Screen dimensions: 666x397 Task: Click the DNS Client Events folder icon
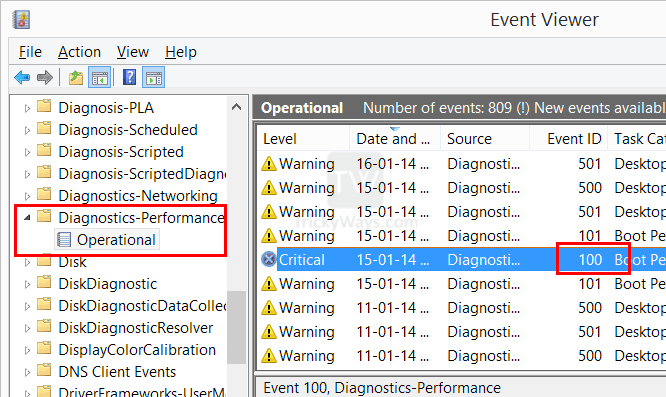pos(44,371)
